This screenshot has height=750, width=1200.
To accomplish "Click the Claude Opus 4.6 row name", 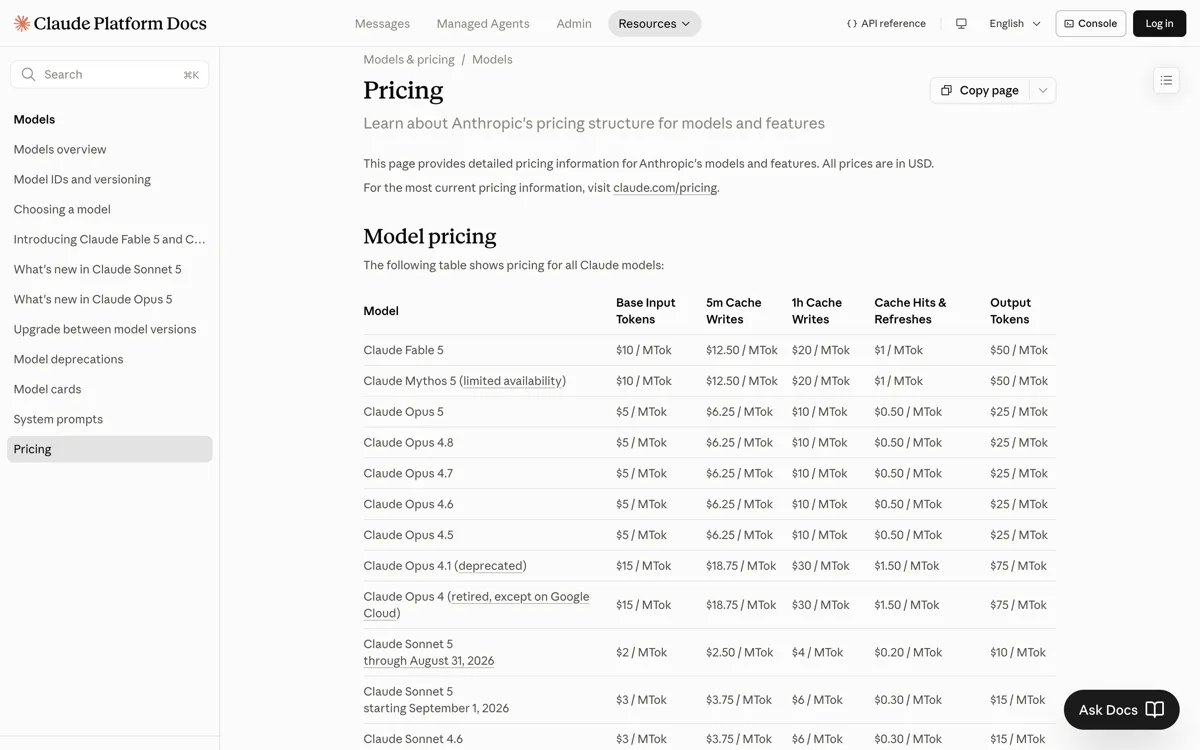I will point(408,505).
